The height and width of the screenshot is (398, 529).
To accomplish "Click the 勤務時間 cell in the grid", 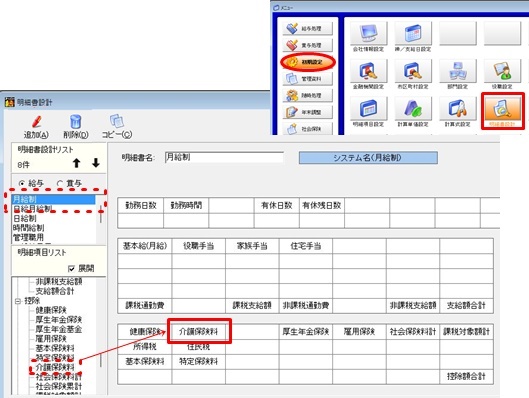I will 186,205.
